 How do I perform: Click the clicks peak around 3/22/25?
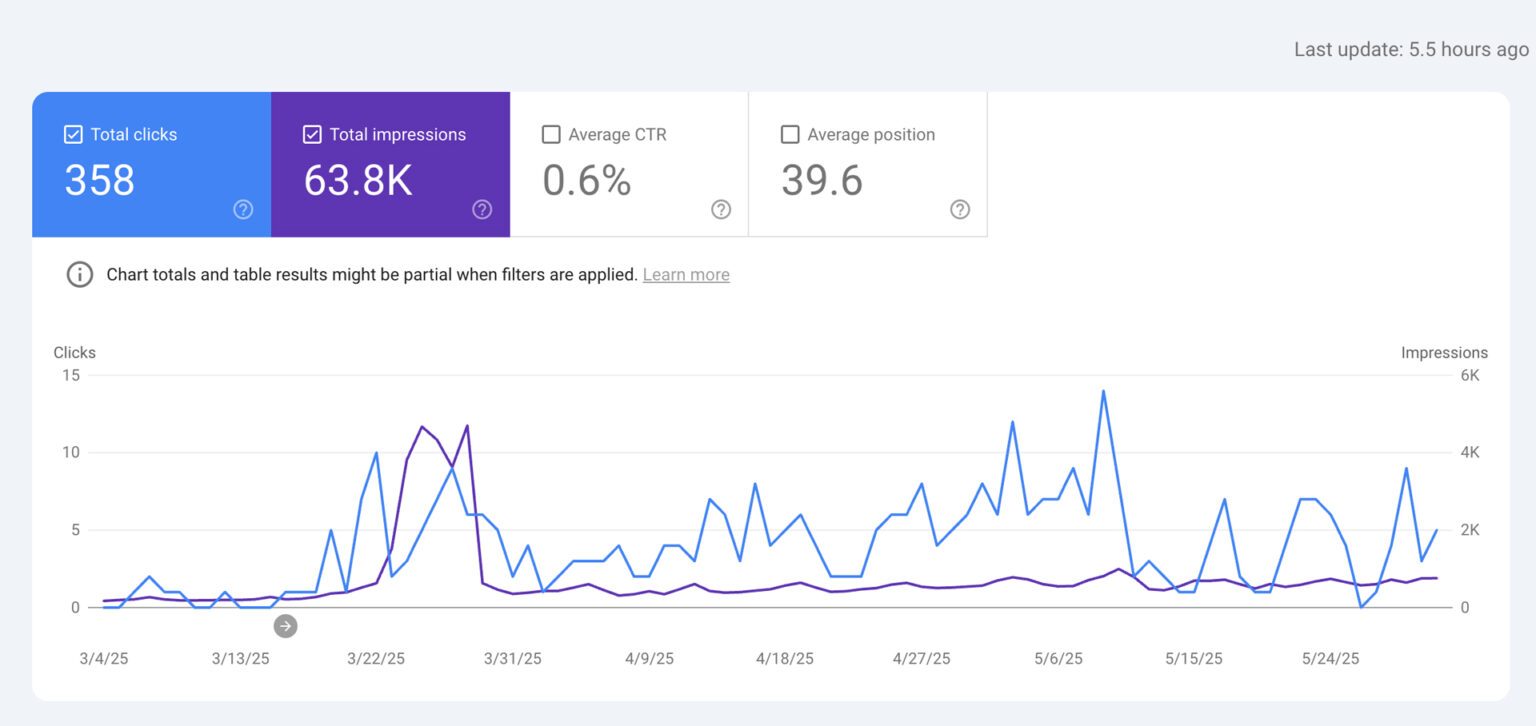point(378,452)
